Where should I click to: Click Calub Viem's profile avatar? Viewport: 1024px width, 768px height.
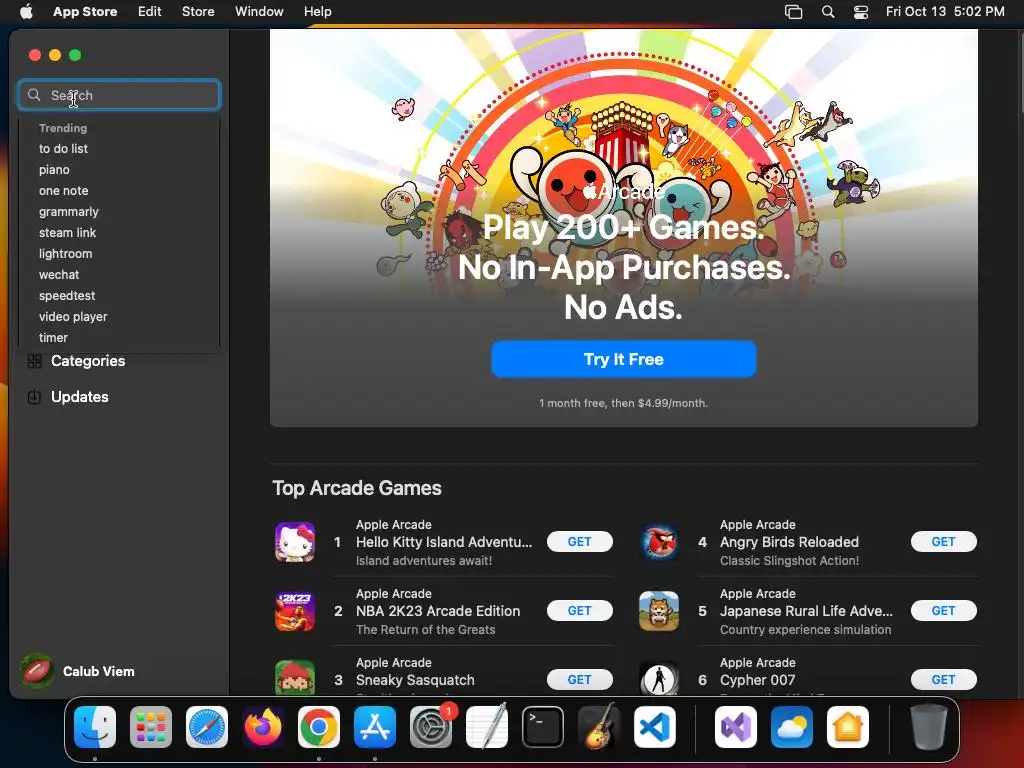click(x=37, y=671)
